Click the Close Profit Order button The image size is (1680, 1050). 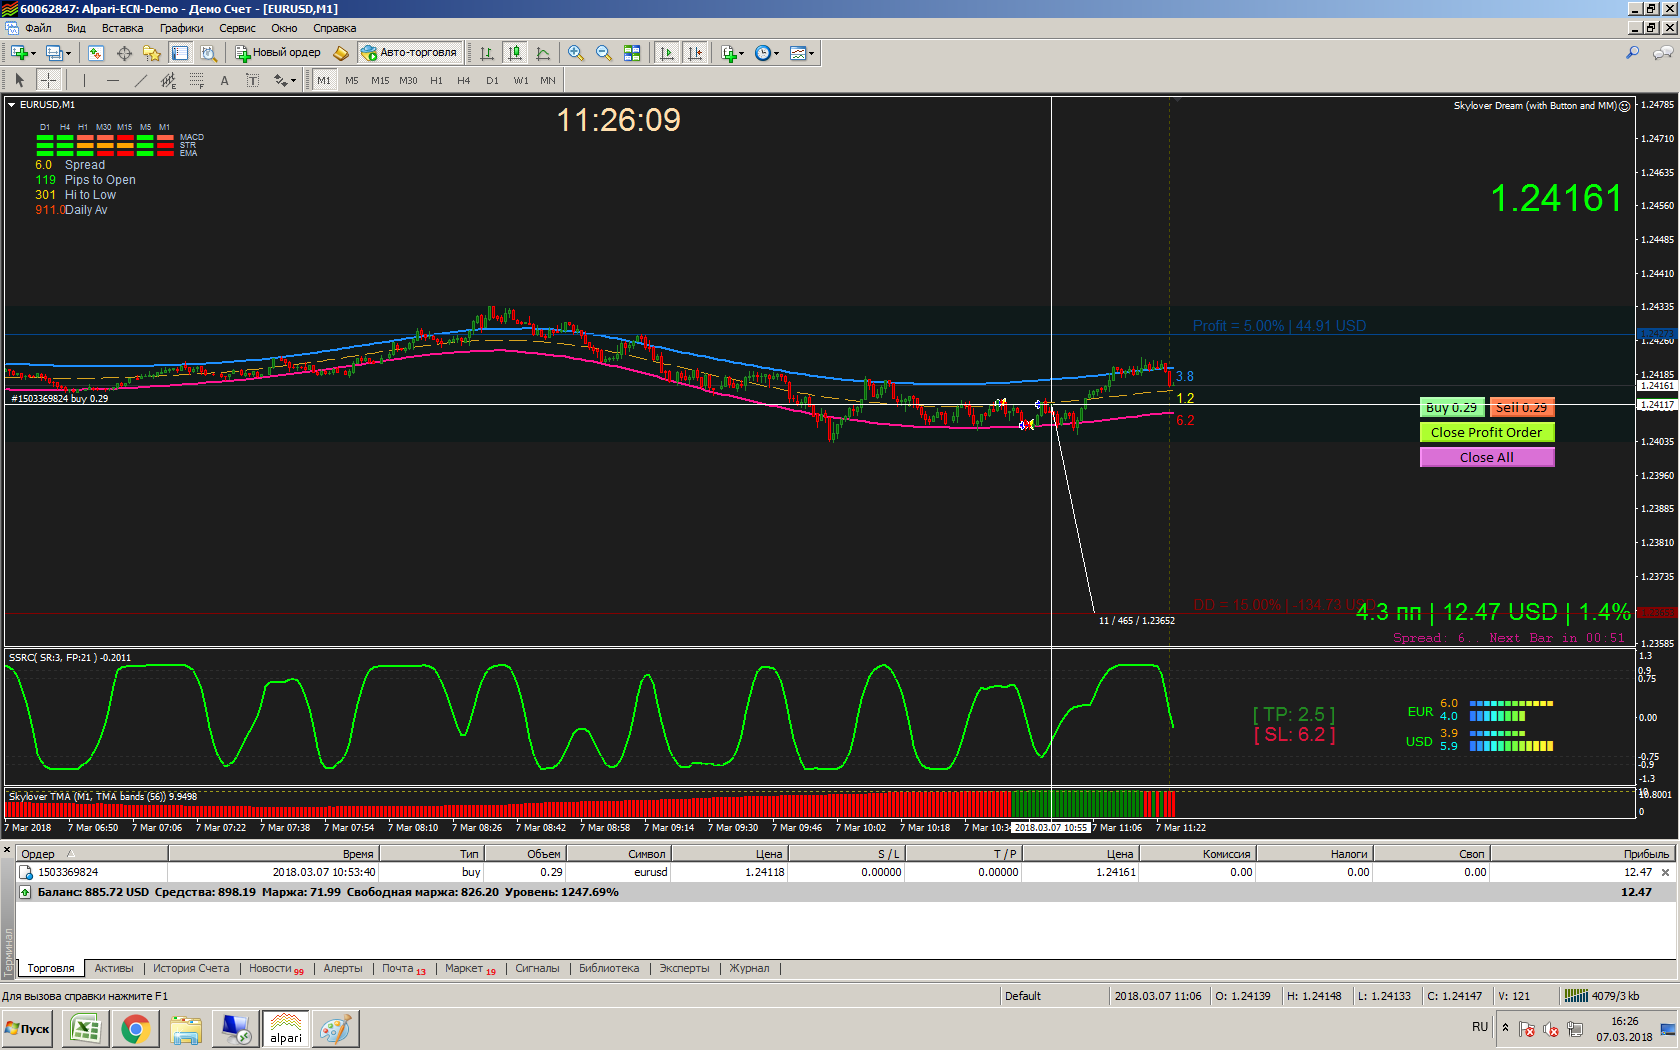[1486, 432]
